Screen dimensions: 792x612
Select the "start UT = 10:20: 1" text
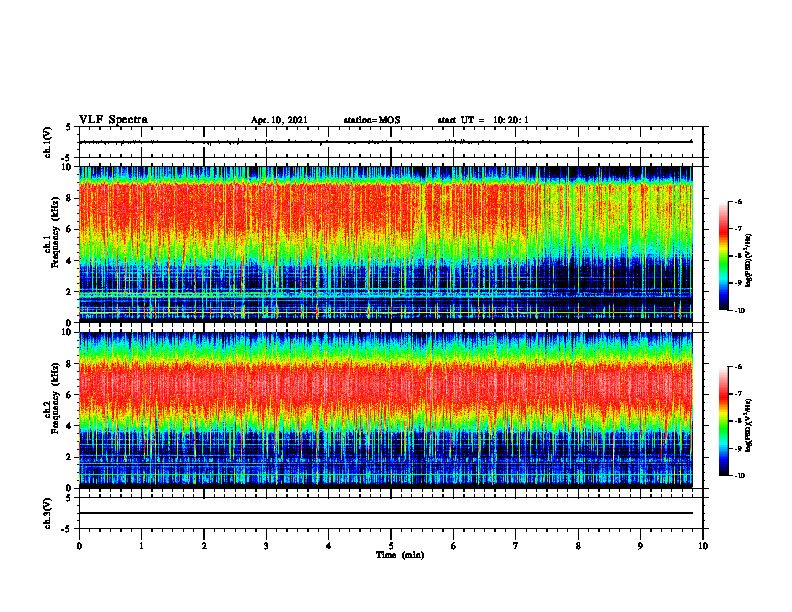click(x=483, y=120)
